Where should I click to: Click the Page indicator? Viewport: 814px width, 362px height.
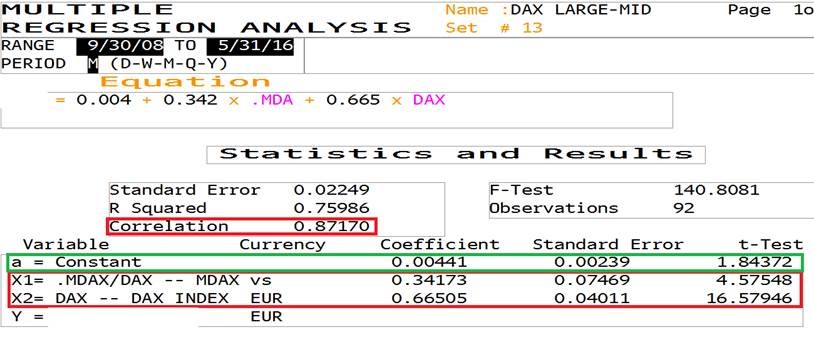(770, 10)
